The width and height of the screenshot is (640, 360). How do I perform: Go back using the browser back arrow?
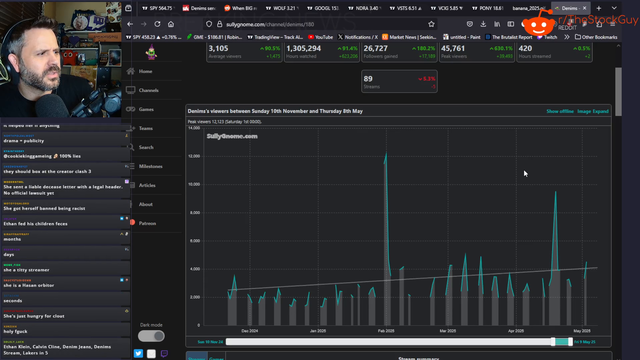130,24
